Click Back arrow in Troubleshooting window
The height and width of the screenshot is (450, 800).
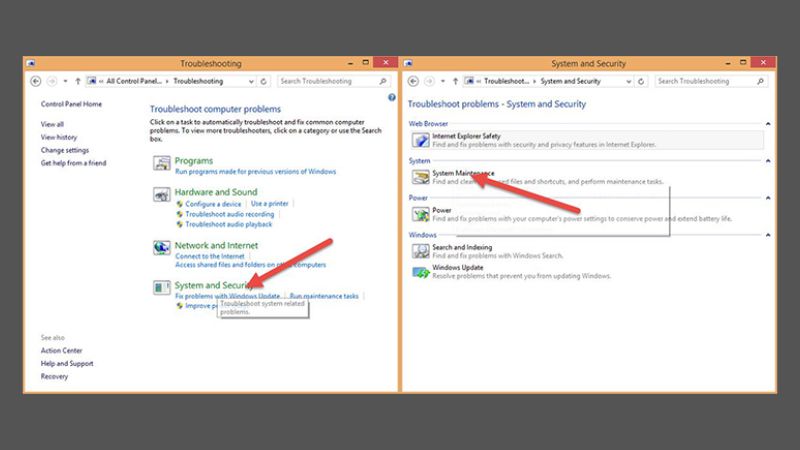point(36,81)
